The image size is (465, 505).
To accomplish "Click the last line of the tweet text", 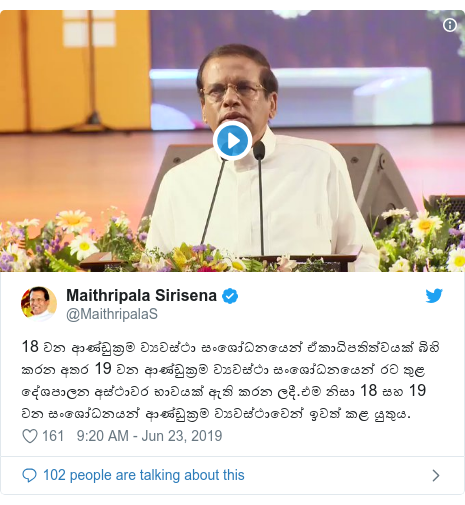I will tap(216, 414).
